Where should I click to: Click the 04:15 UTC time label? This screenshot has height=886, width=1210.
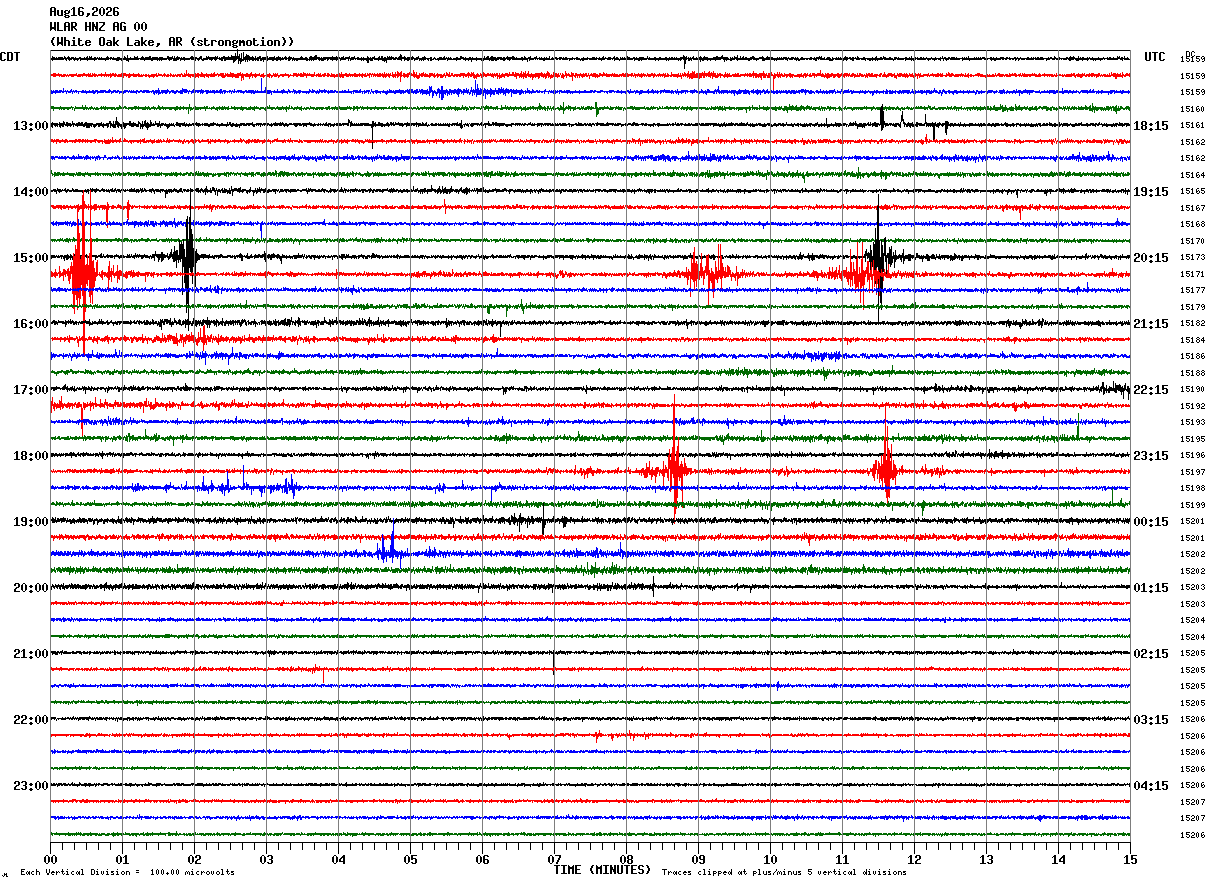tap(1150, 786)
